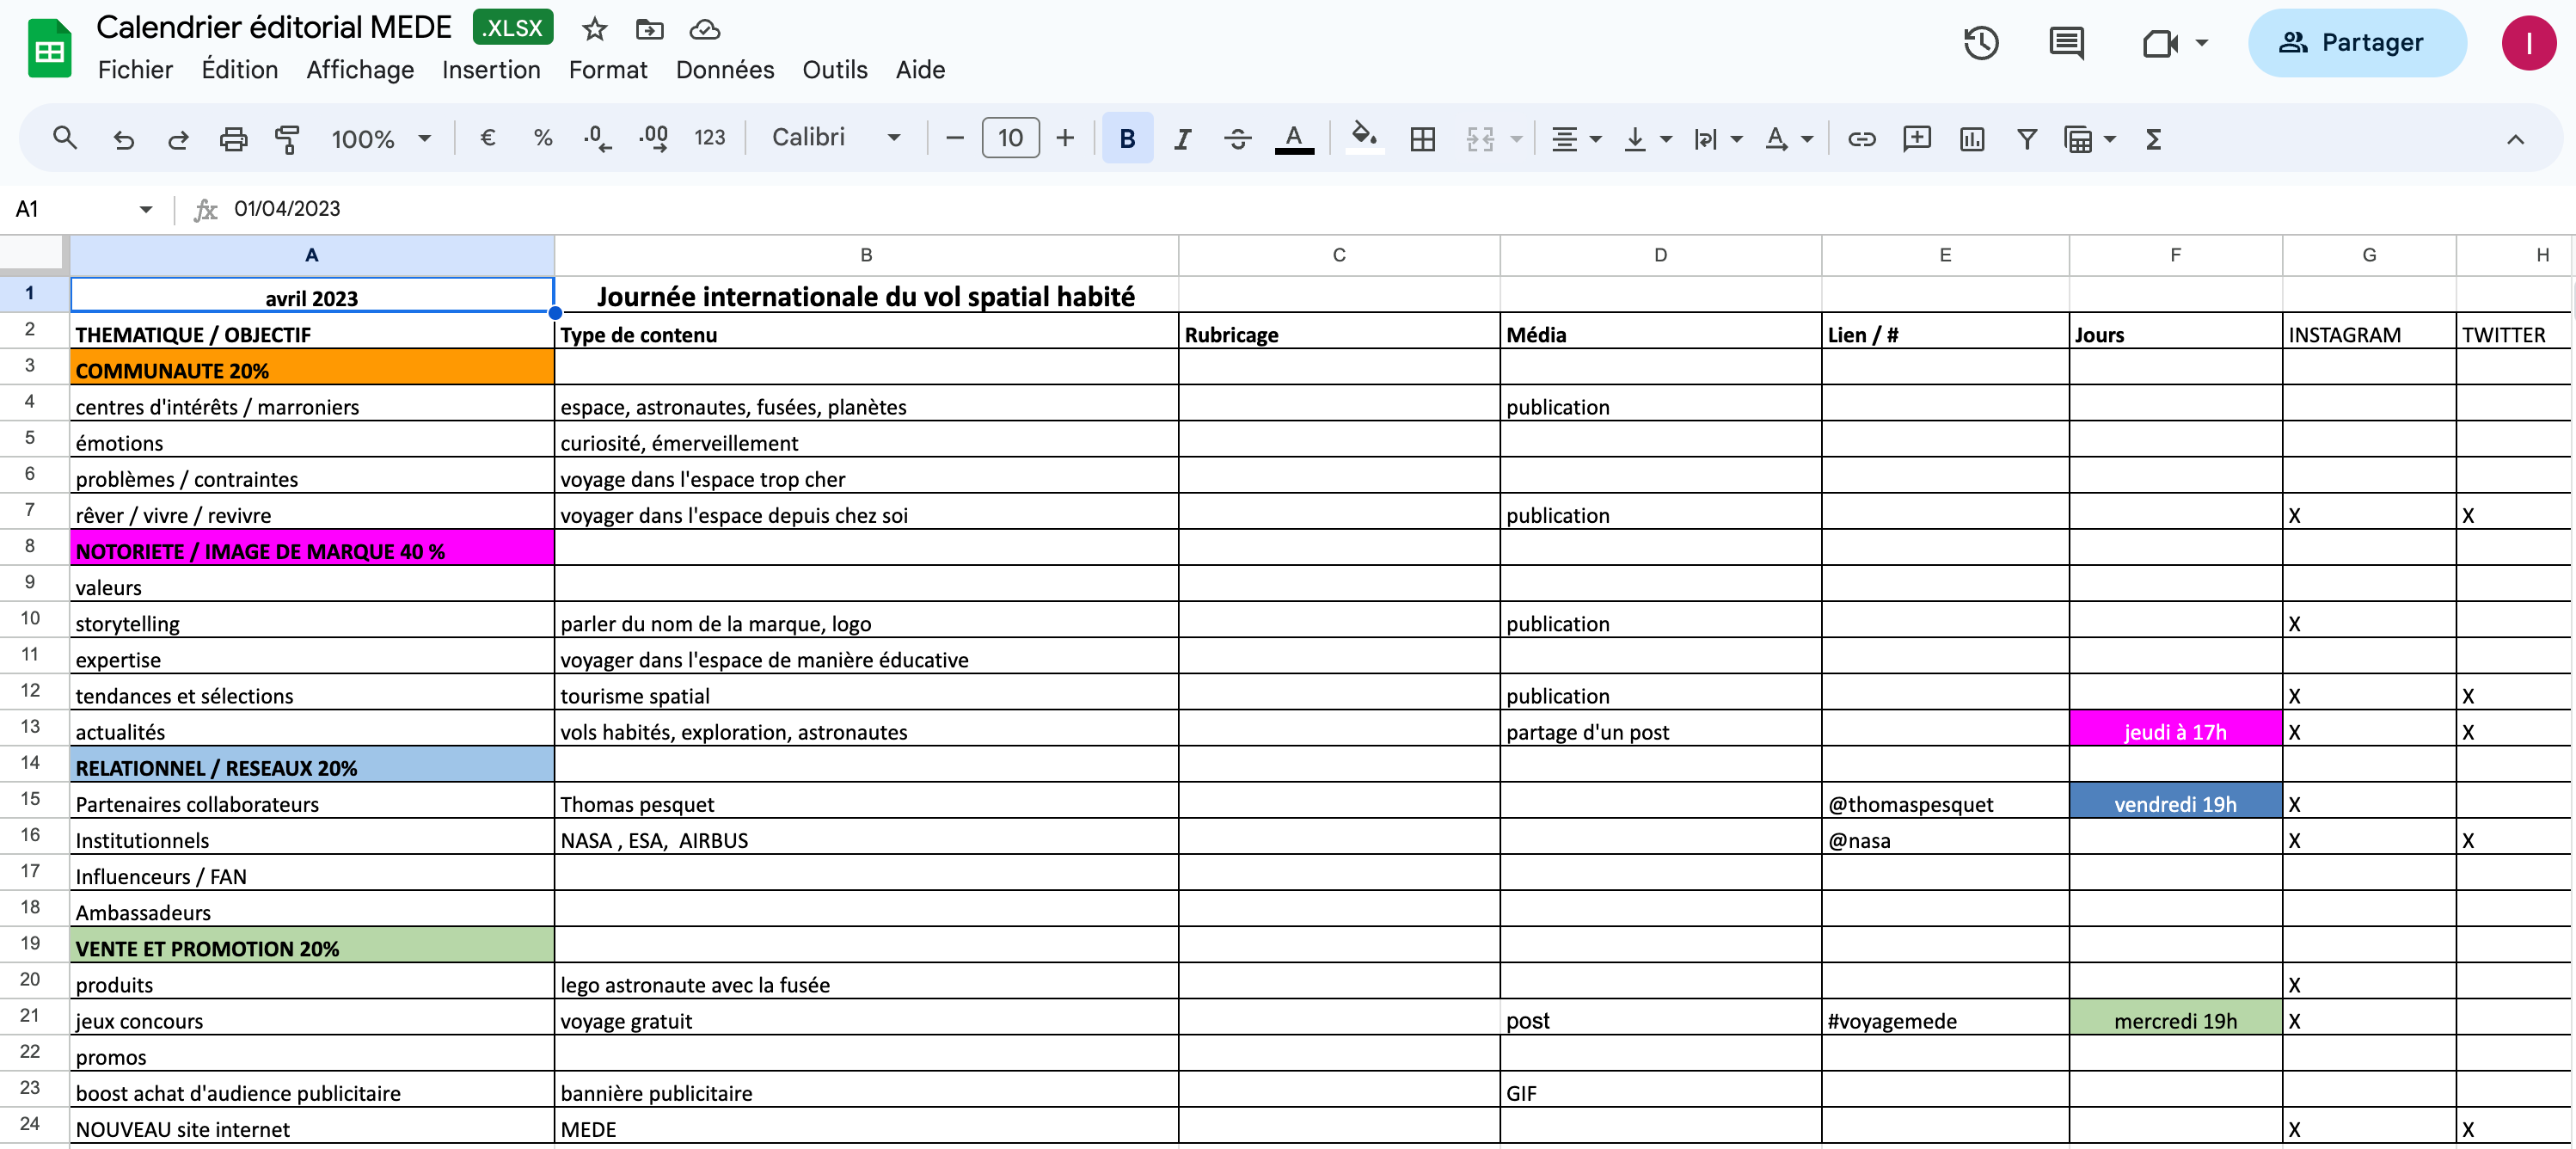
Task: Click the Partager button
Action: point(2357,43)
